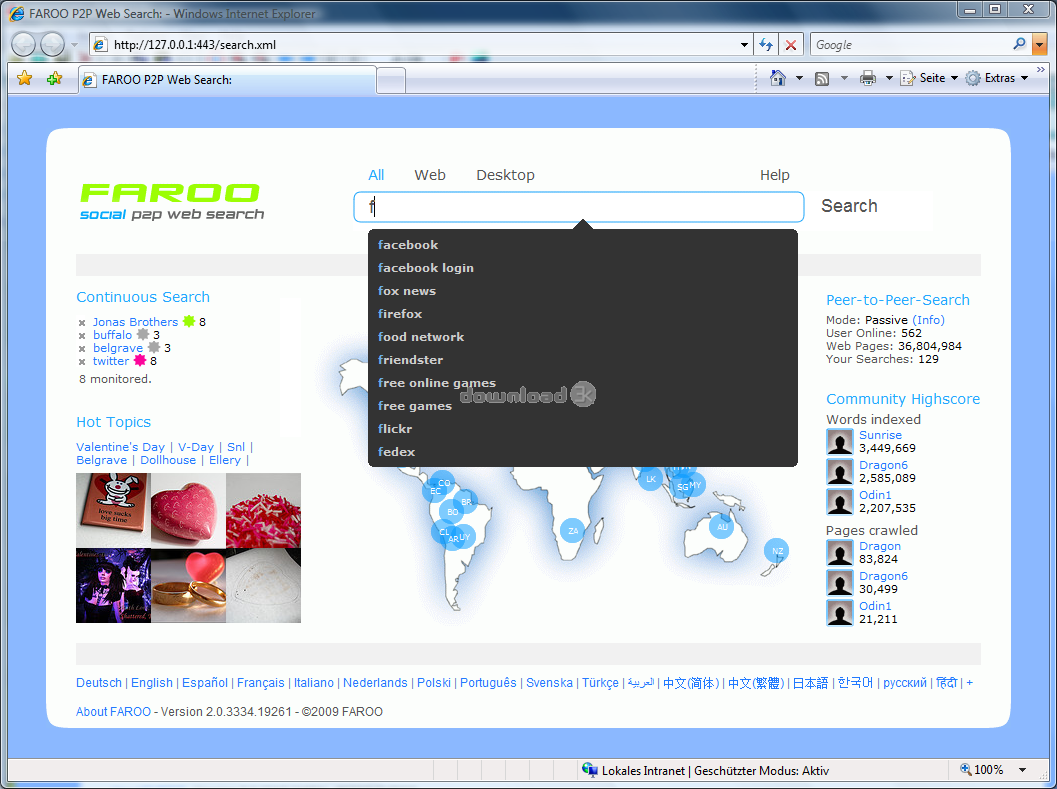Screen dimensions: 1057x789
Task: Open the Help link
Action: pyautogui.click(x=775, y=175)
